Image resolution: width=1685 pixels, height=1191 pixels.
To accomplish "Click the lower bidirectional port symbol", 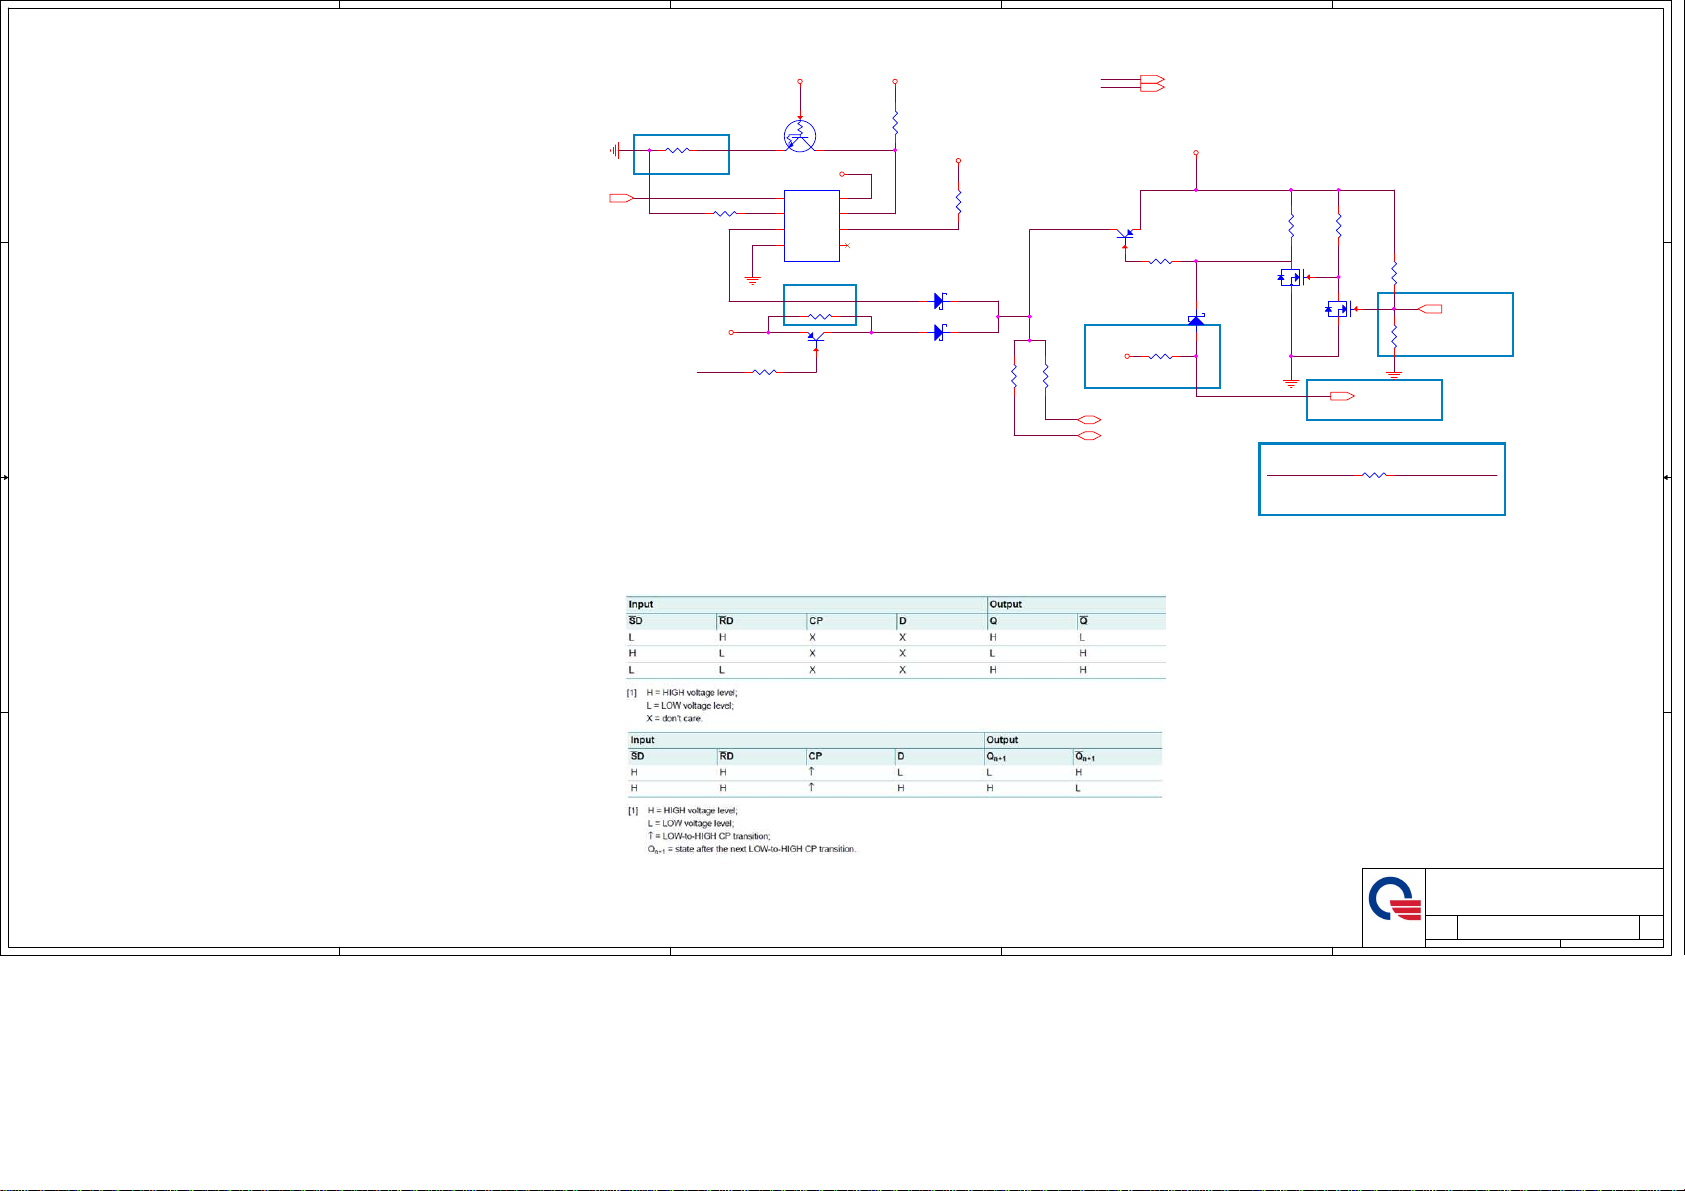I will pyautogui.click(x=1089, y=435).
